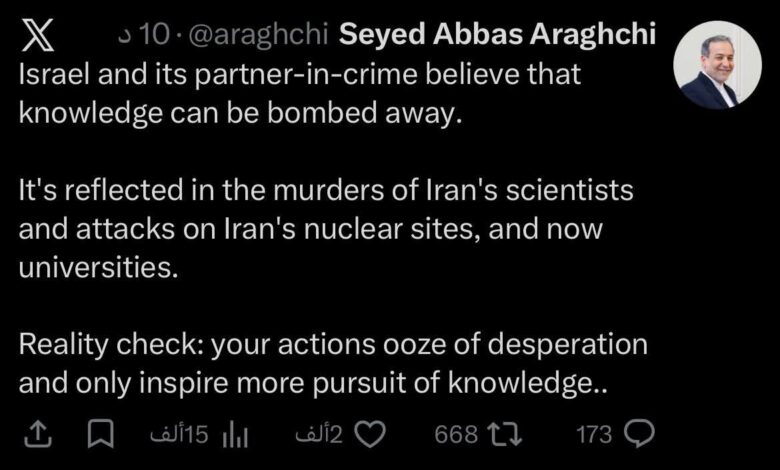Click the 'Reality check' sentence
This screenshot has width=780, height=470.
coord(333,345)
